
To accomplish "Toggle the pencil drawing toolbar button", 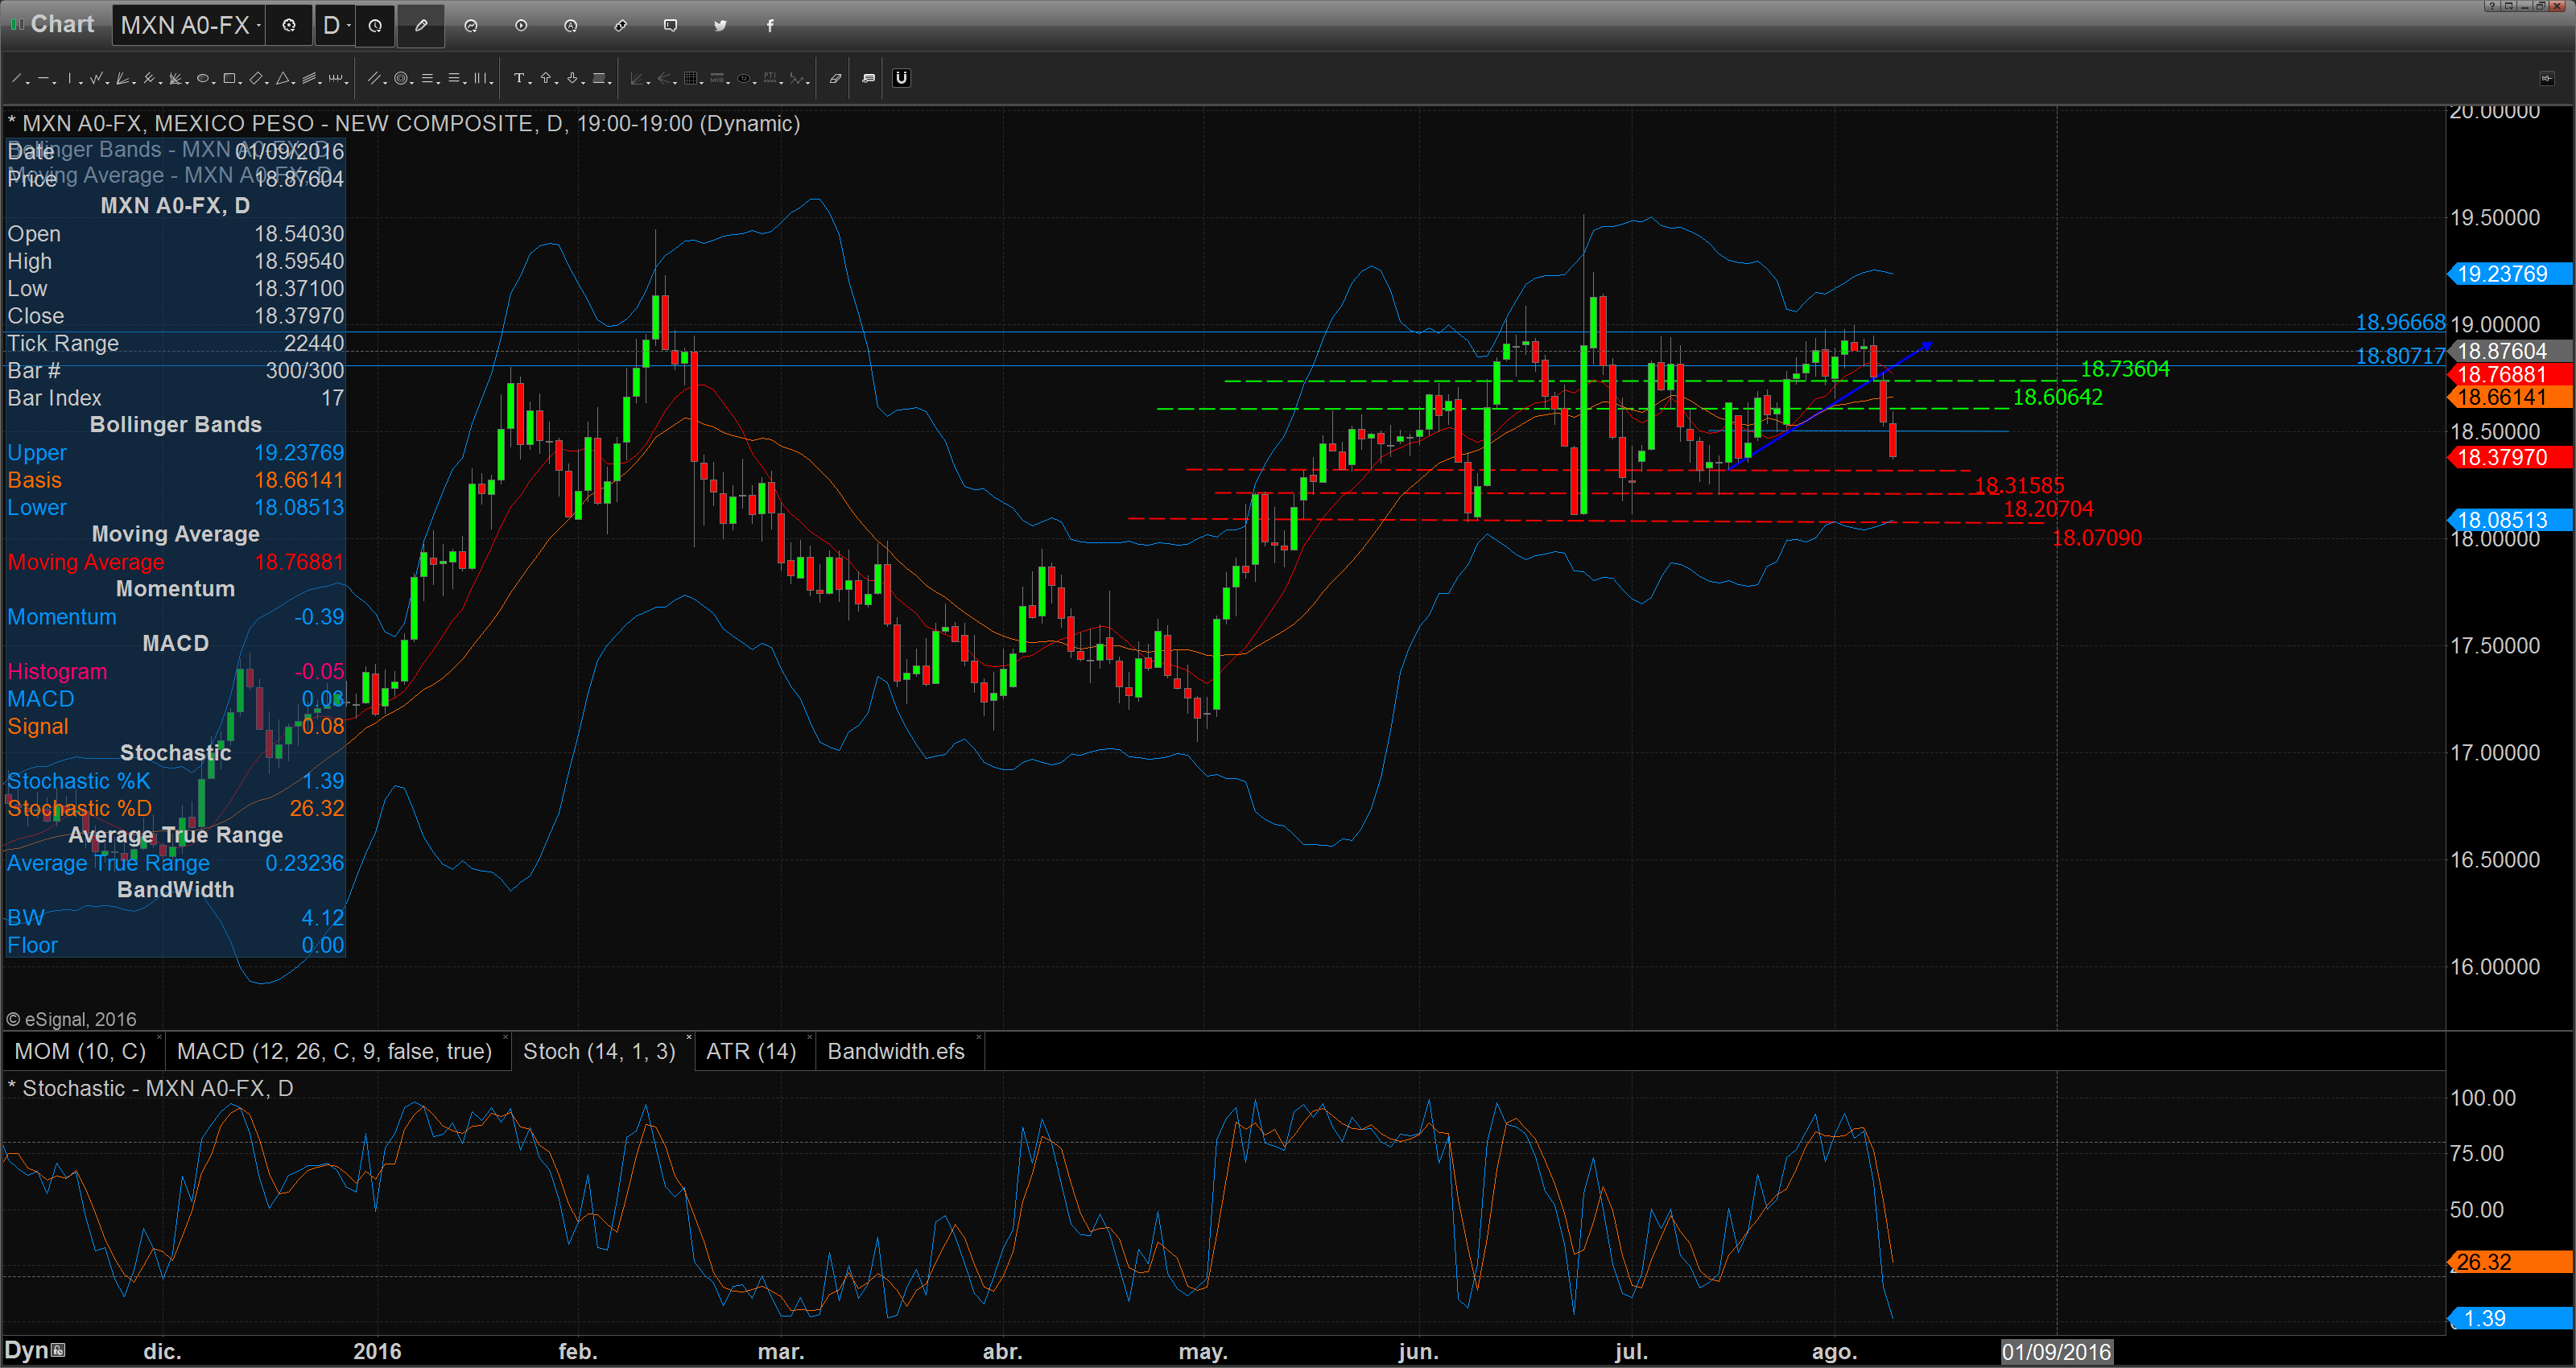I will [421, 25].
